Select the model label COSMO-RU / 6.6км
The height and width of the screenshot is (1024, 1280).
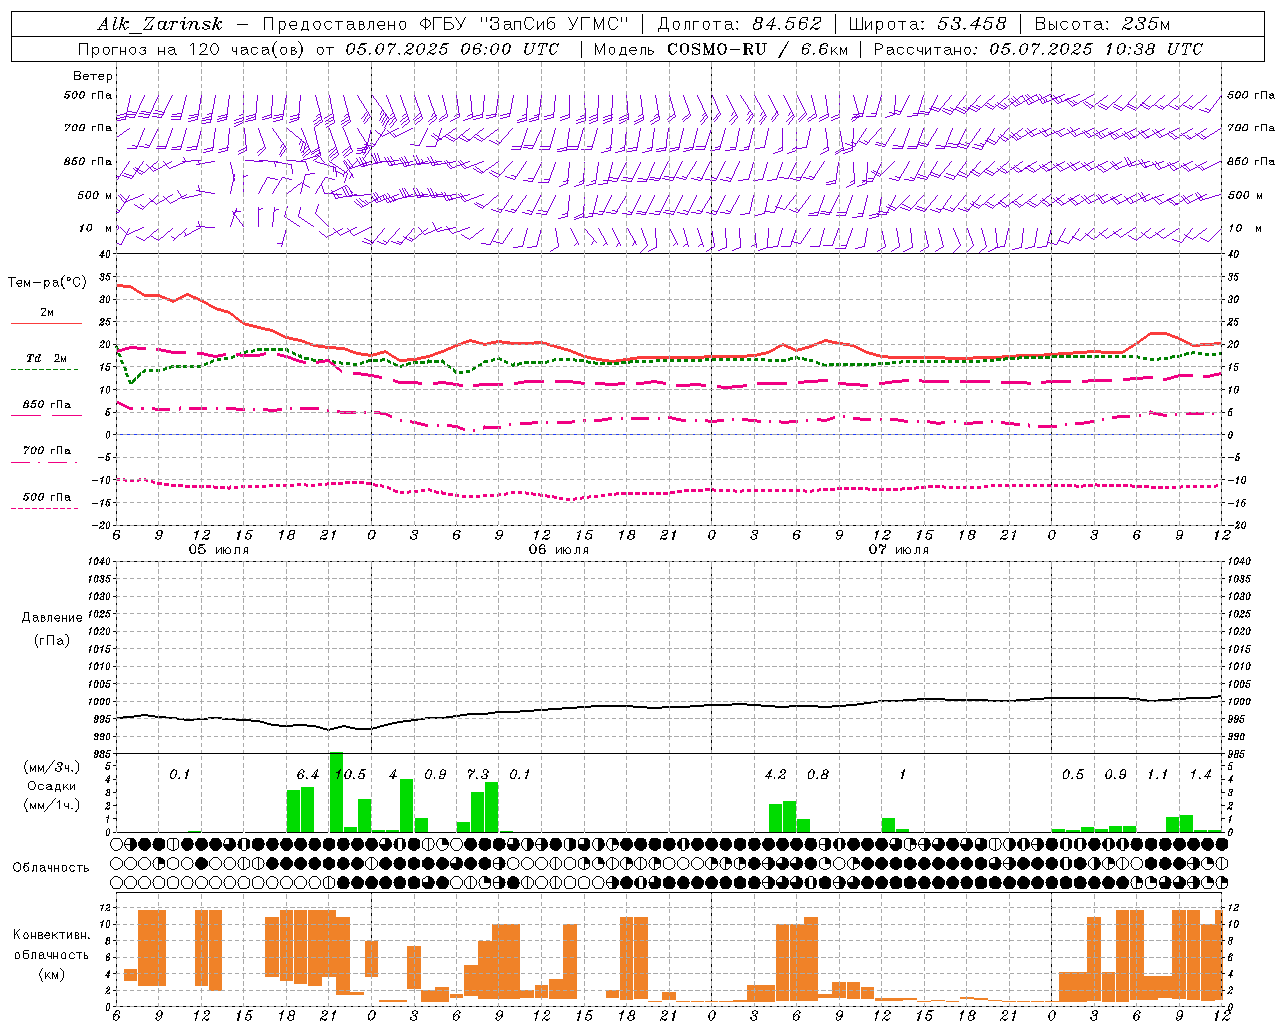tap(757, 49)
